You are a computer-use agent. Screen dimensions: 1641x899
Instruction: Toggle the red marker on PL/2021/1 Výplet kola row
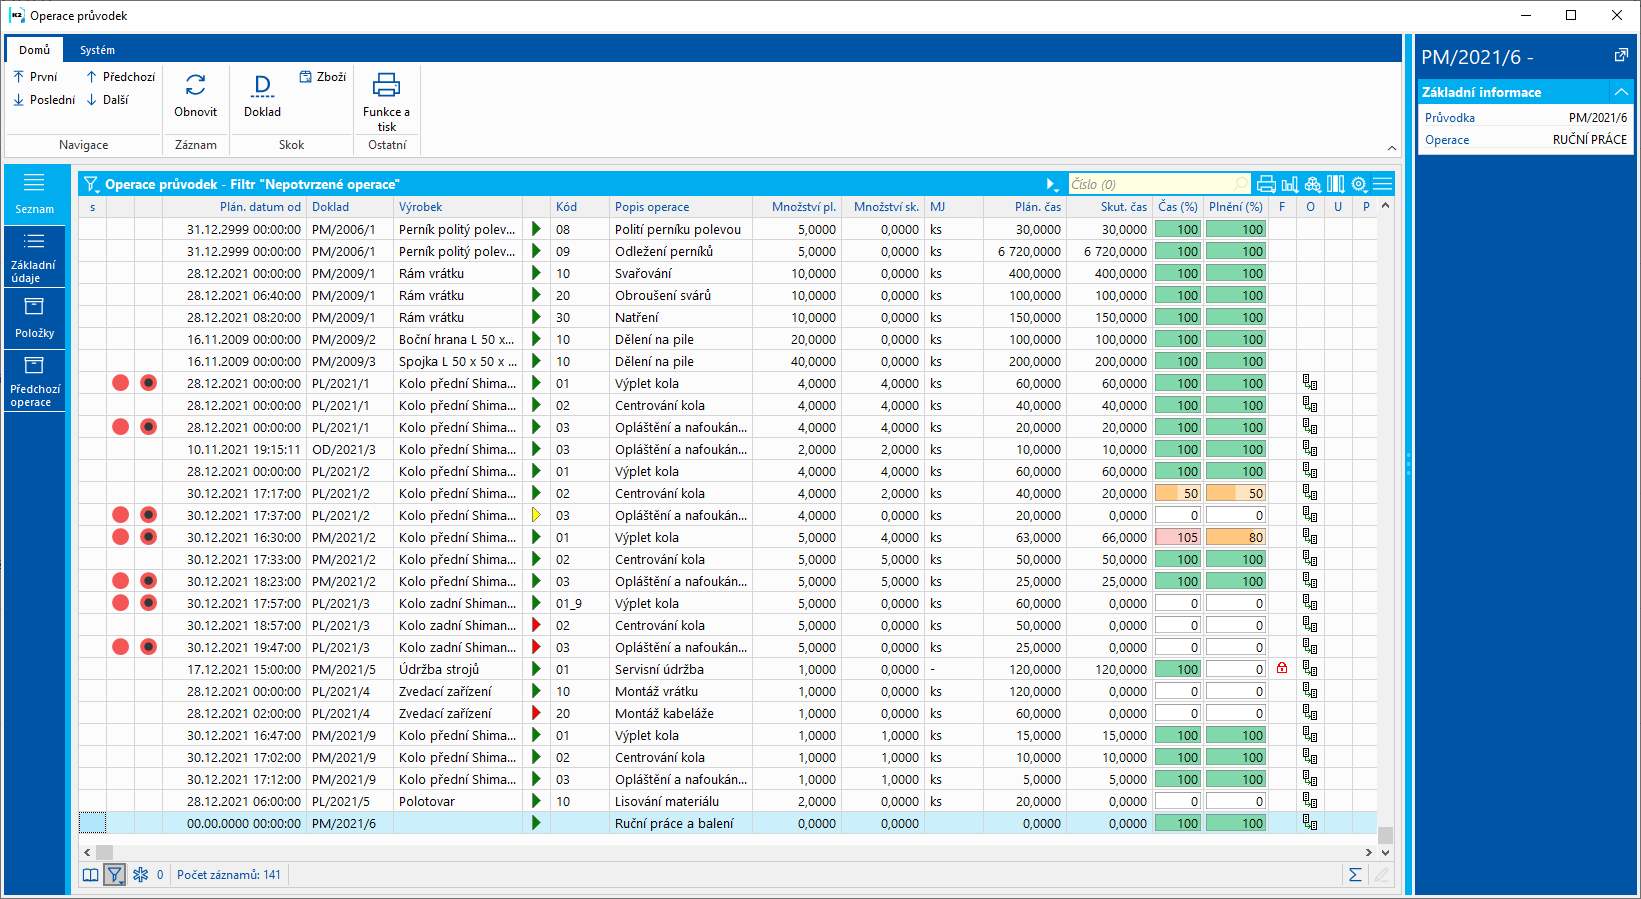[x=121, y=383]
